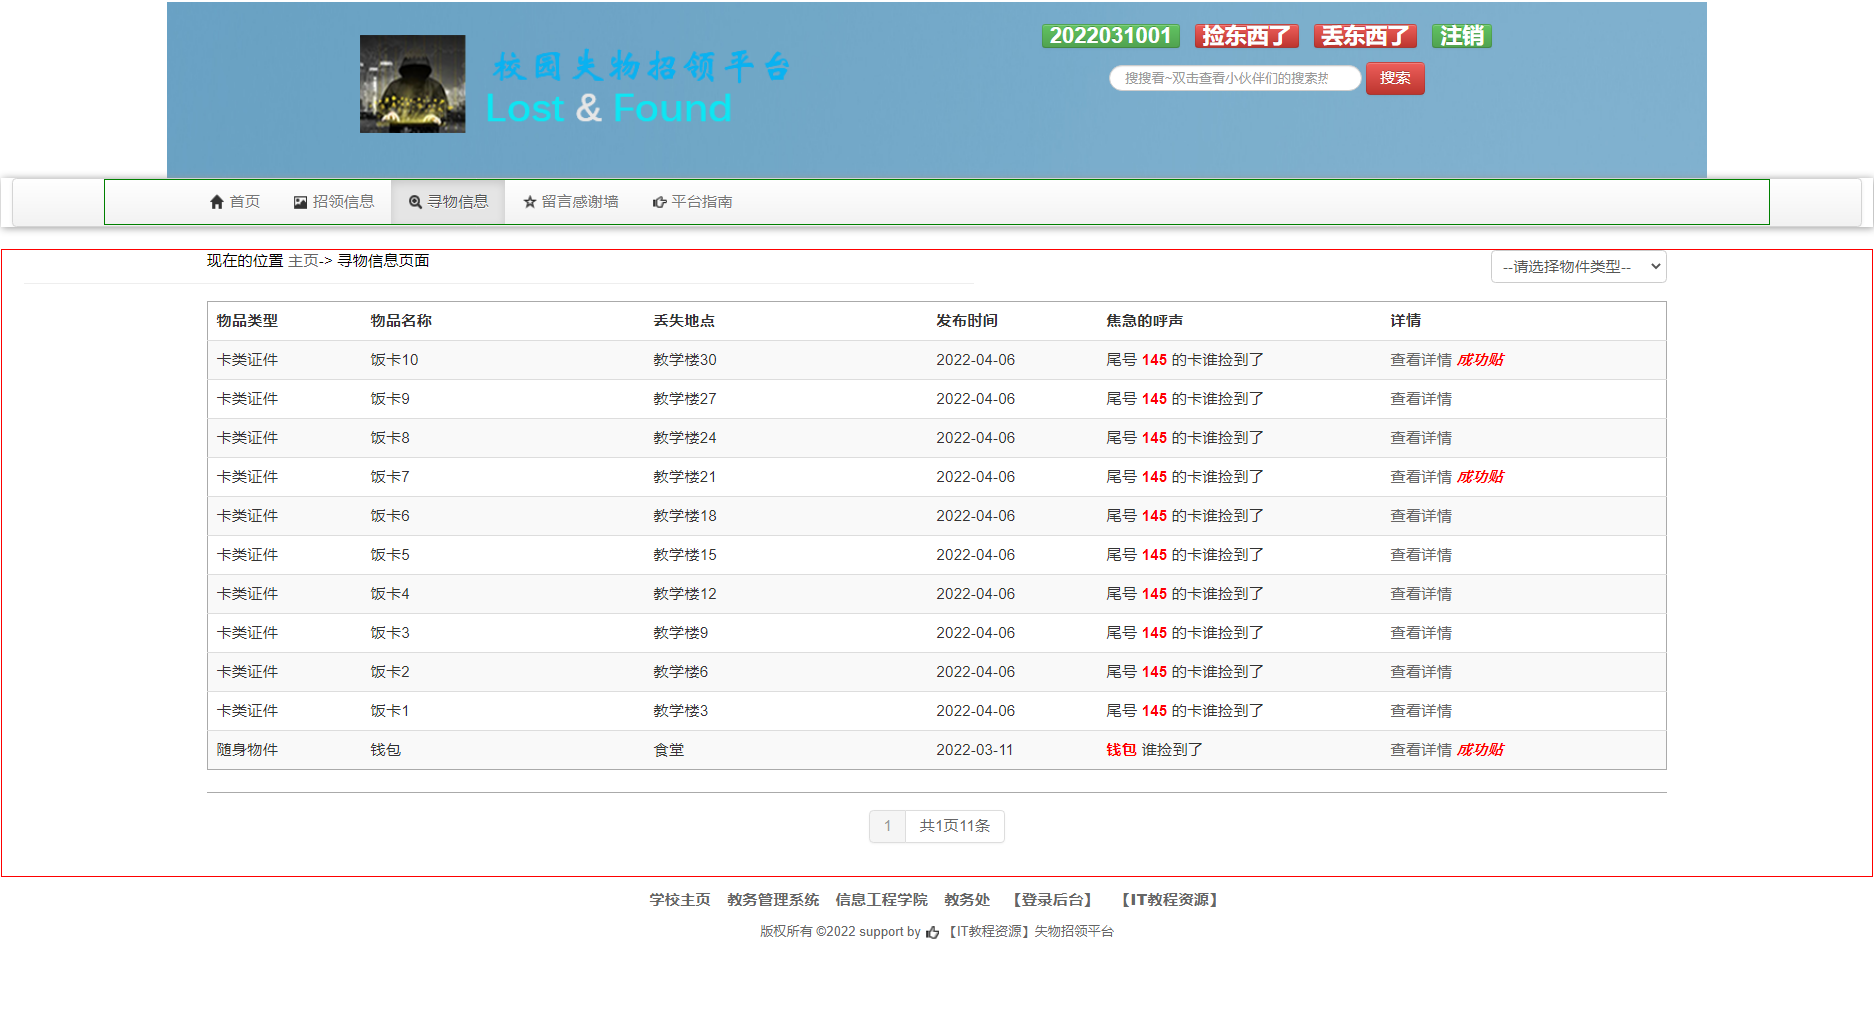This screenshot has height=1010, width=1874.
Task: View details for 饭卡7 row
Action: pyautogui.click(x=1421, y=477)
